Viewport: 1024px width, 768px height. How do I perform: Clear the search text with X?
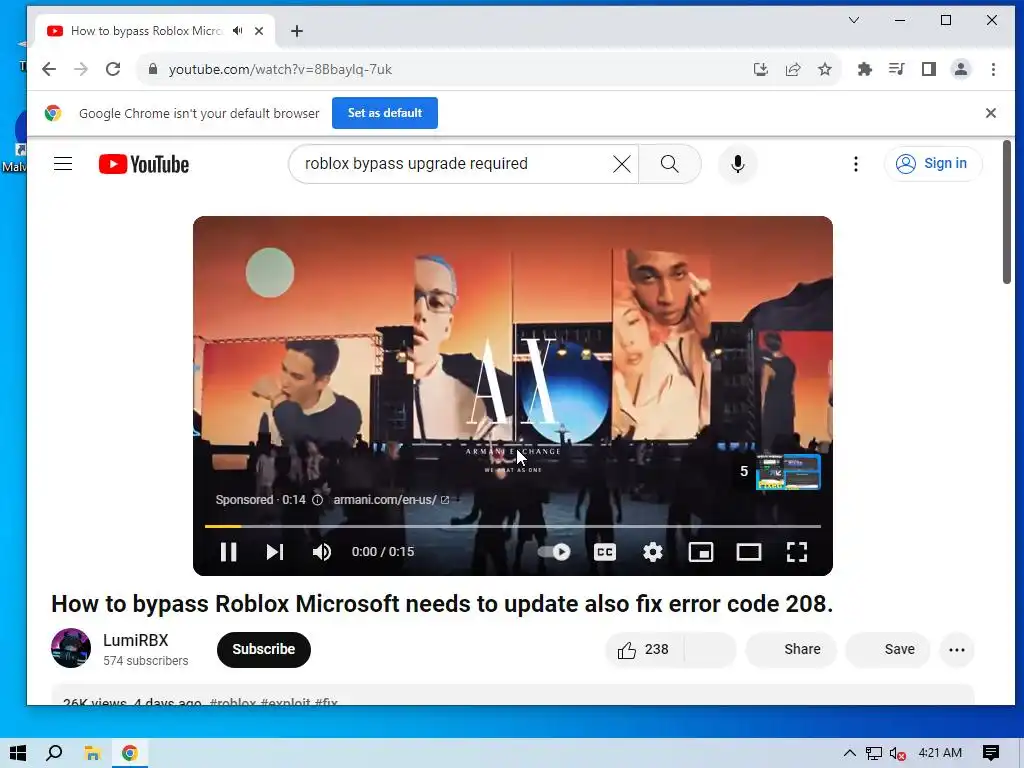622,163
